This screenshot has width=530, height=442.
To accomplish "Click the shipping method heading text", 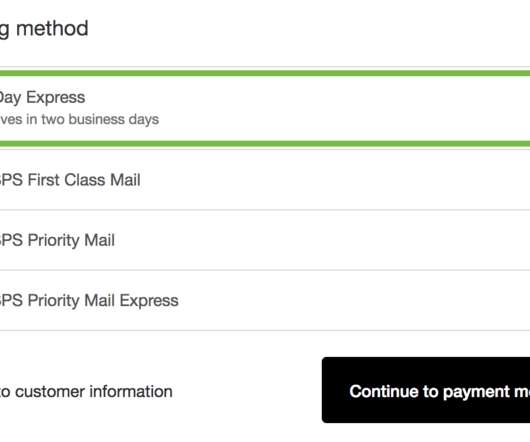I will click(x=44, y=29).
